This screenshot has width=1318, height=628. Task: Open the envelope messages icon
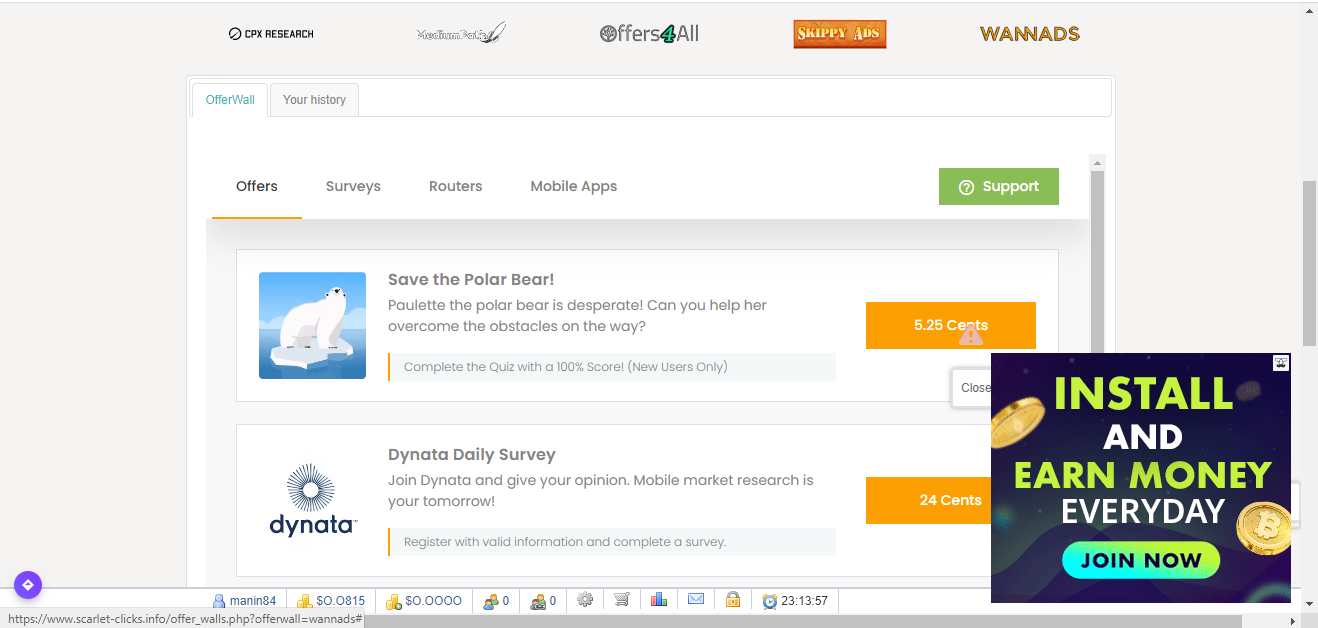point(696,600)
